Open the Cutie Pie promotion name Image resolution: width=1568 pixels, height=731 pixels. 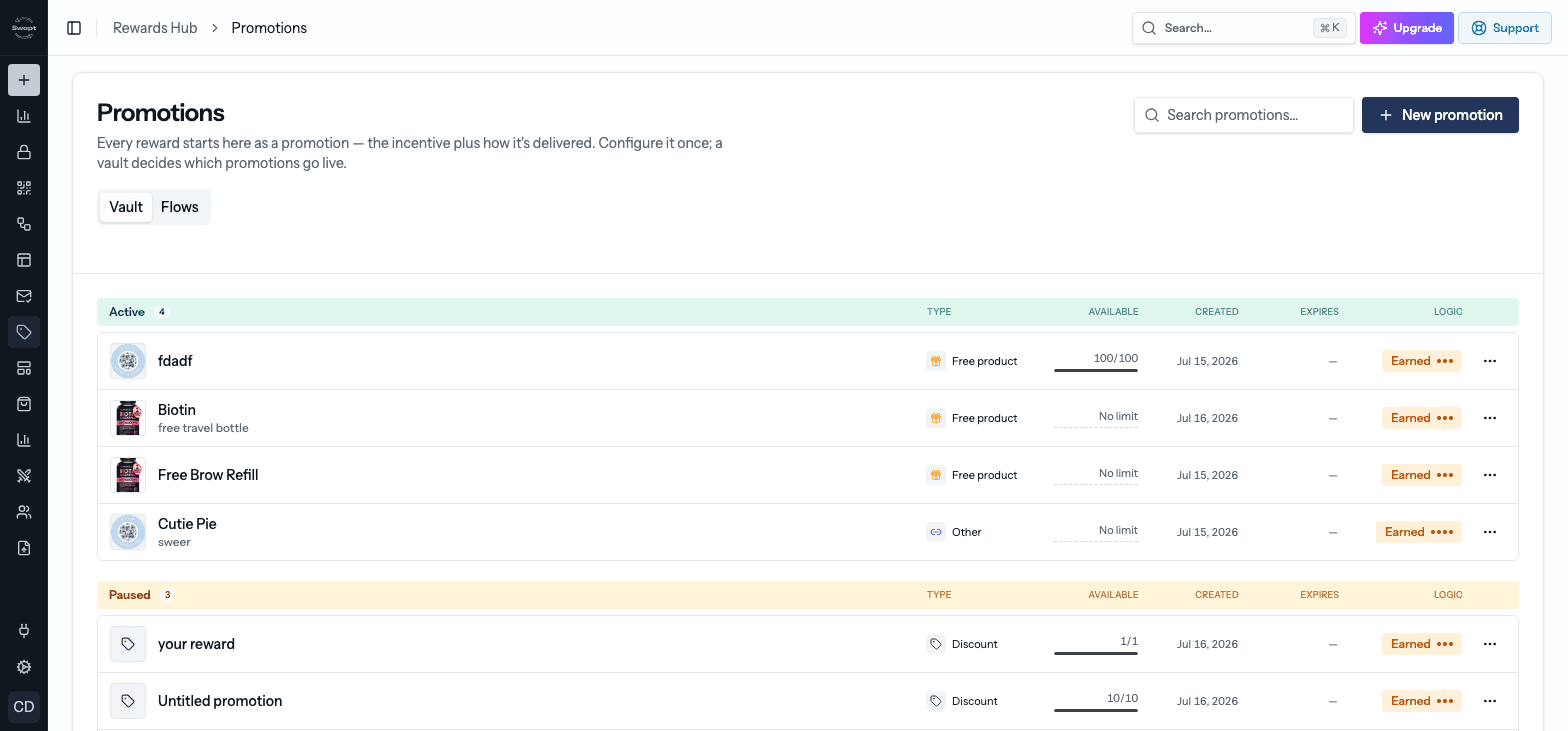[187, 524]
